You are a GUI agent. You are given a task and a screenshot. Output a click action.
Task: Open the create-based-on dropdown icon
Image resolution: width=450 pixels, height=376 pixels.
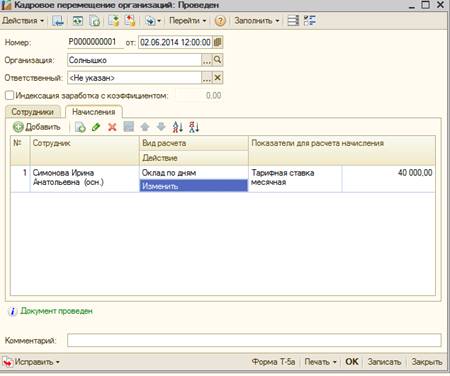click(153, 21)
